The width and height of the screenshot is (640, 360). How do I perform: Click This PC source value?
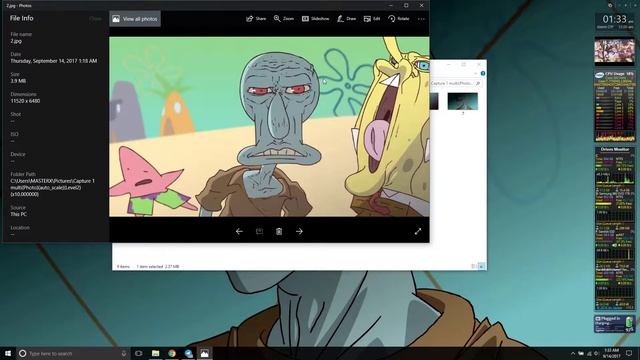pyautogui.click(x=19, y=214)
